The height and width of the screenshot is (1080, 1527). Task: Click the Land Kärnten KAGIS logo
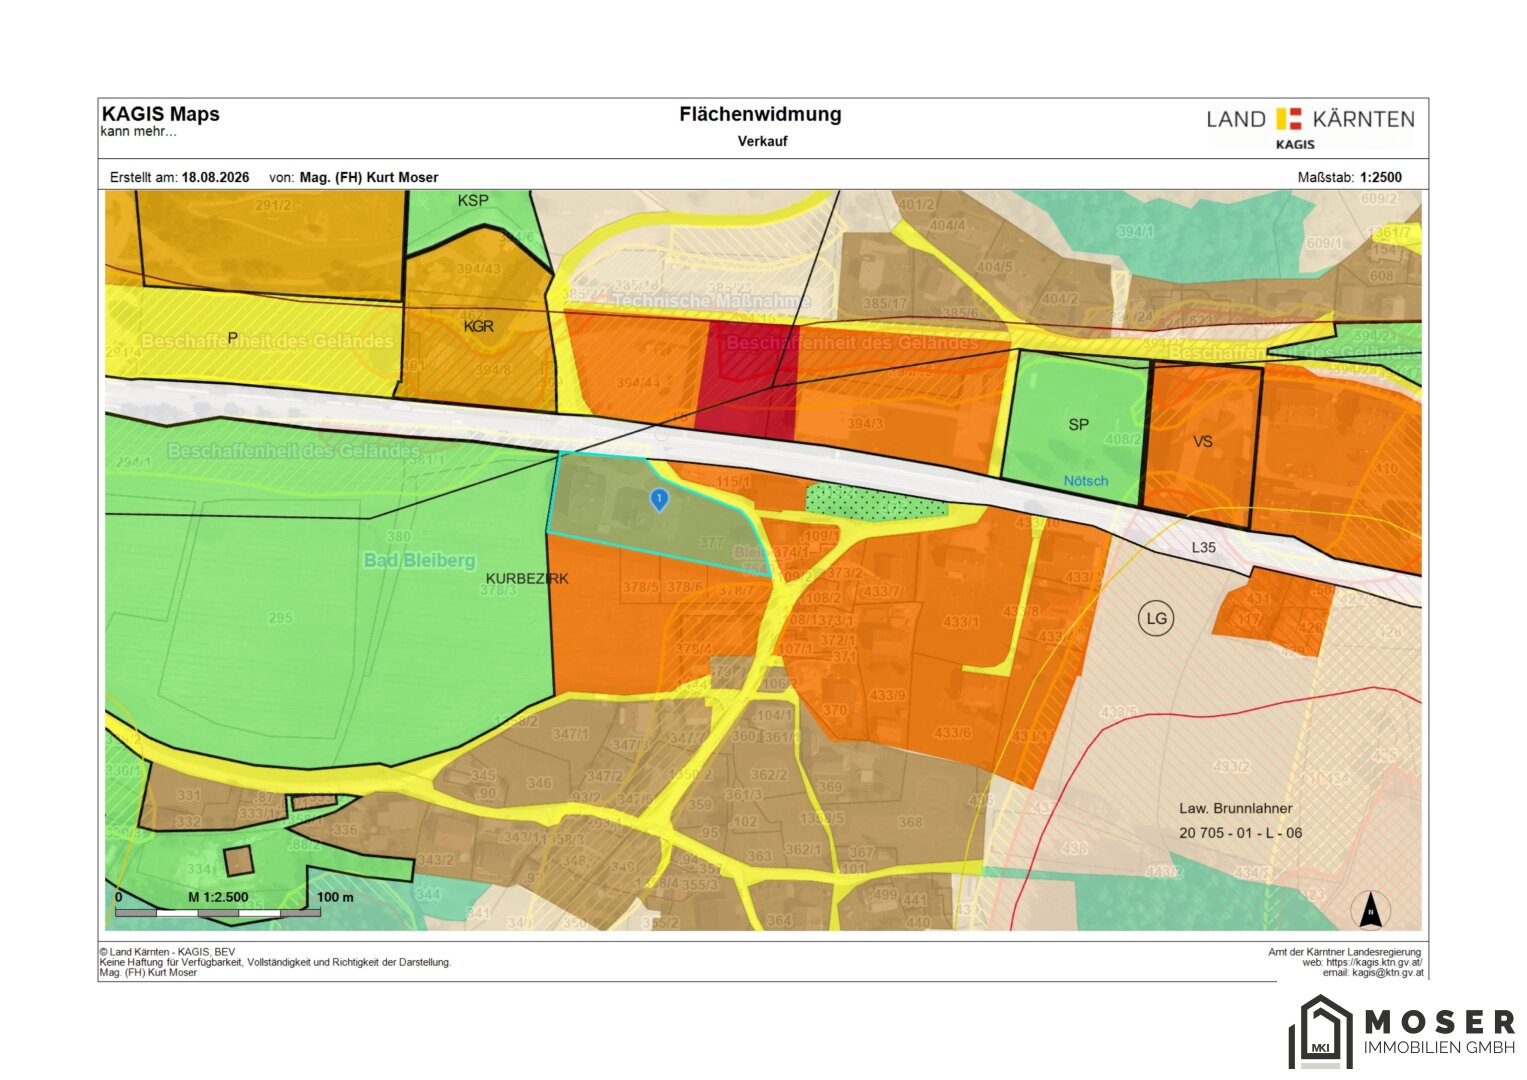(x=1311, y=127)
